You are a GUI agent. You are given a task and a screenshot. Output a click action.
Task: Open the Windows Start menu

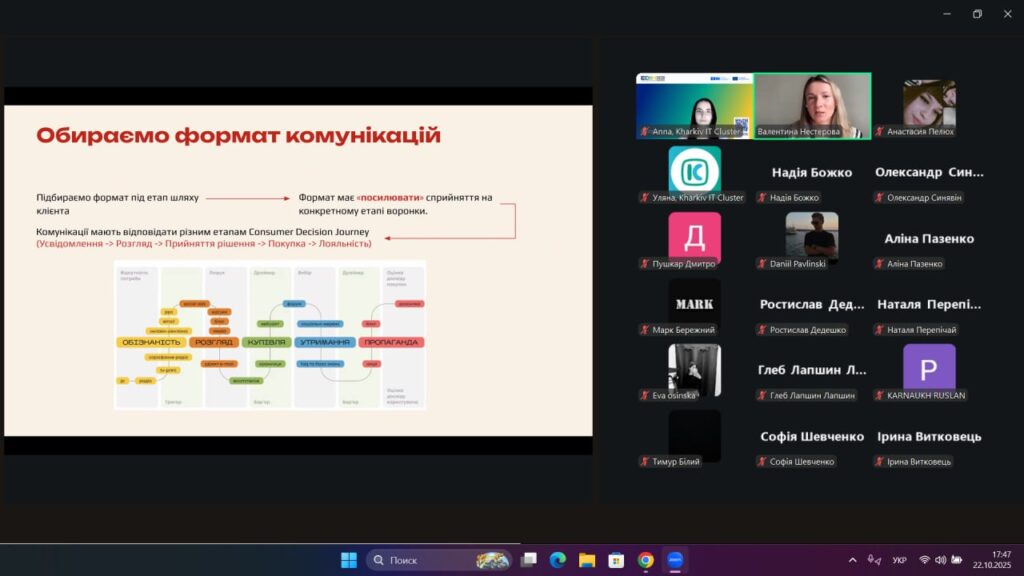click(349, 560)
